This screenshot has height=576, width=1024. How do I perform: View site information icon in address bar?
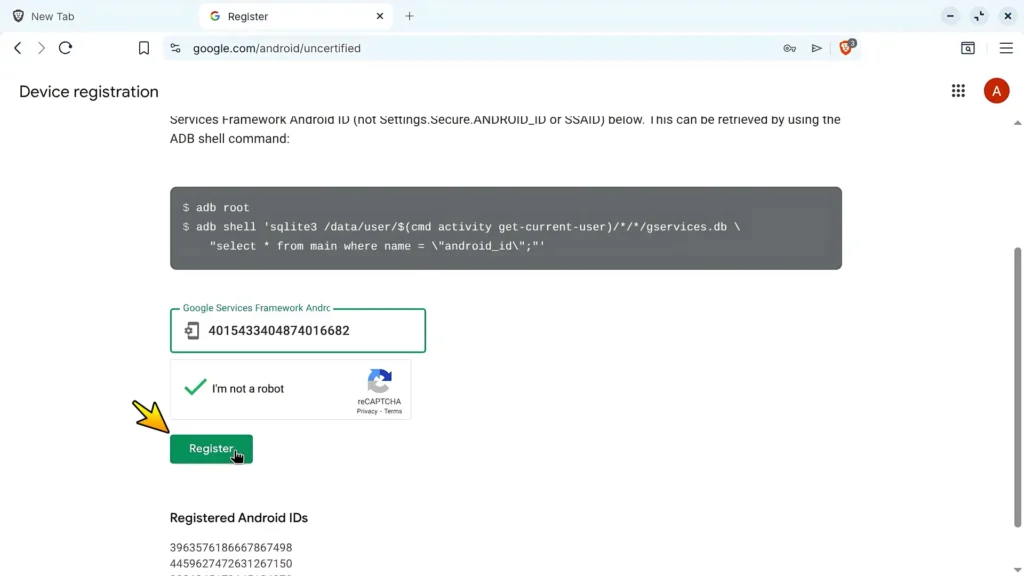[175, 48]
